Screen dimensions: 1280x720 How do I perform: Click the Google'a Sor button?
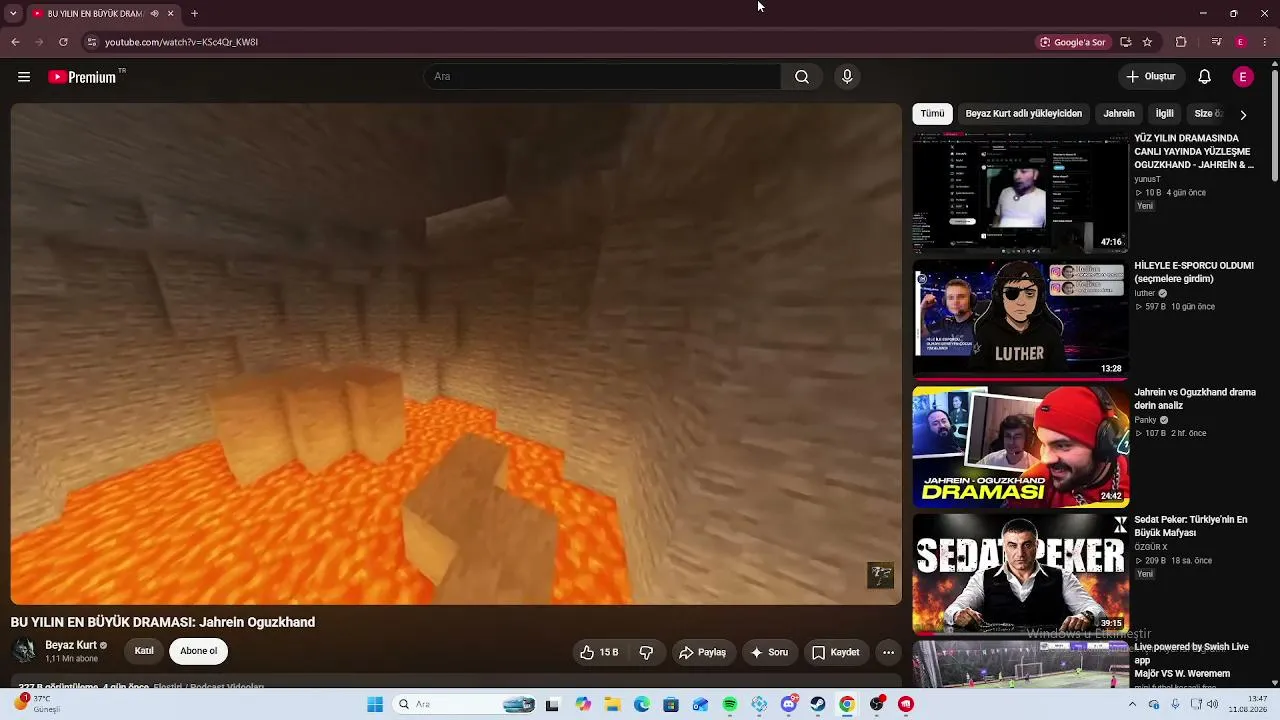pos(1072,42)
